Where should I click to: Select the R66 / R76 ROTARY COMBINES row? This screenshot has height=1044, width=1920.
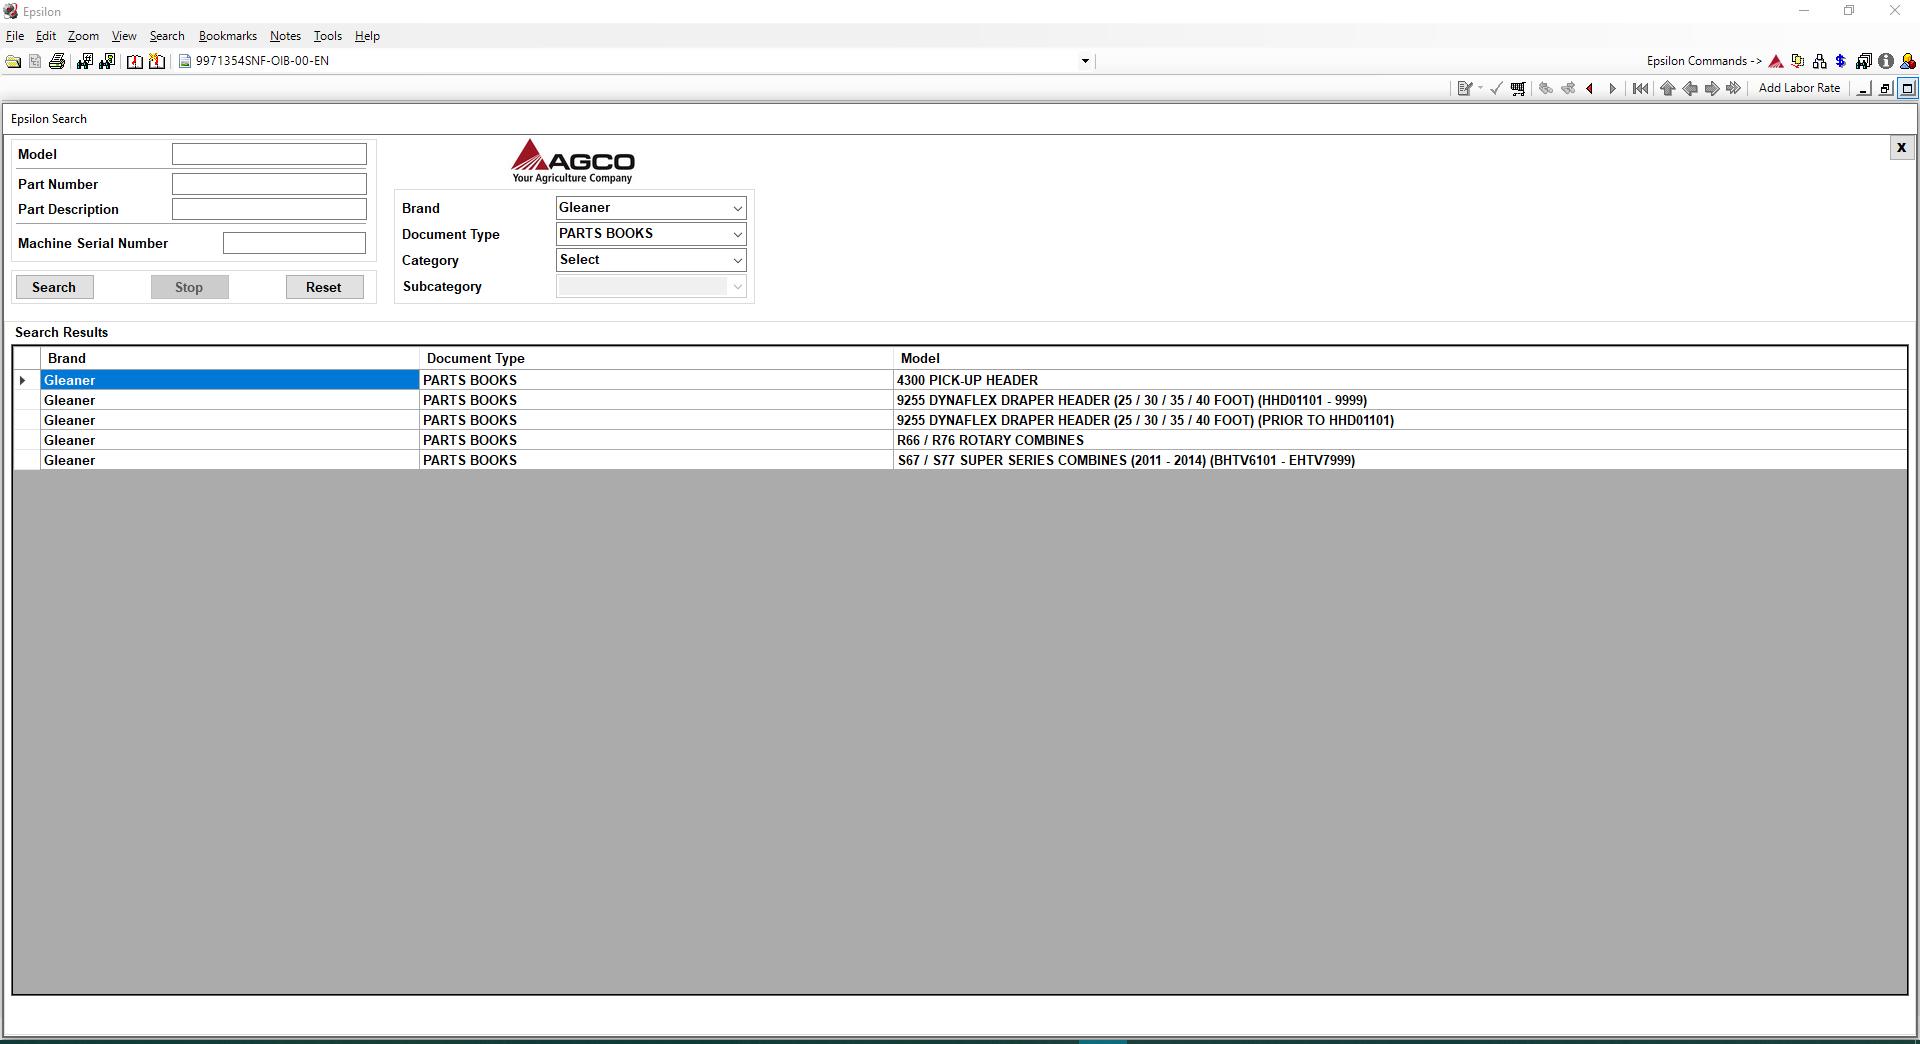960,440
